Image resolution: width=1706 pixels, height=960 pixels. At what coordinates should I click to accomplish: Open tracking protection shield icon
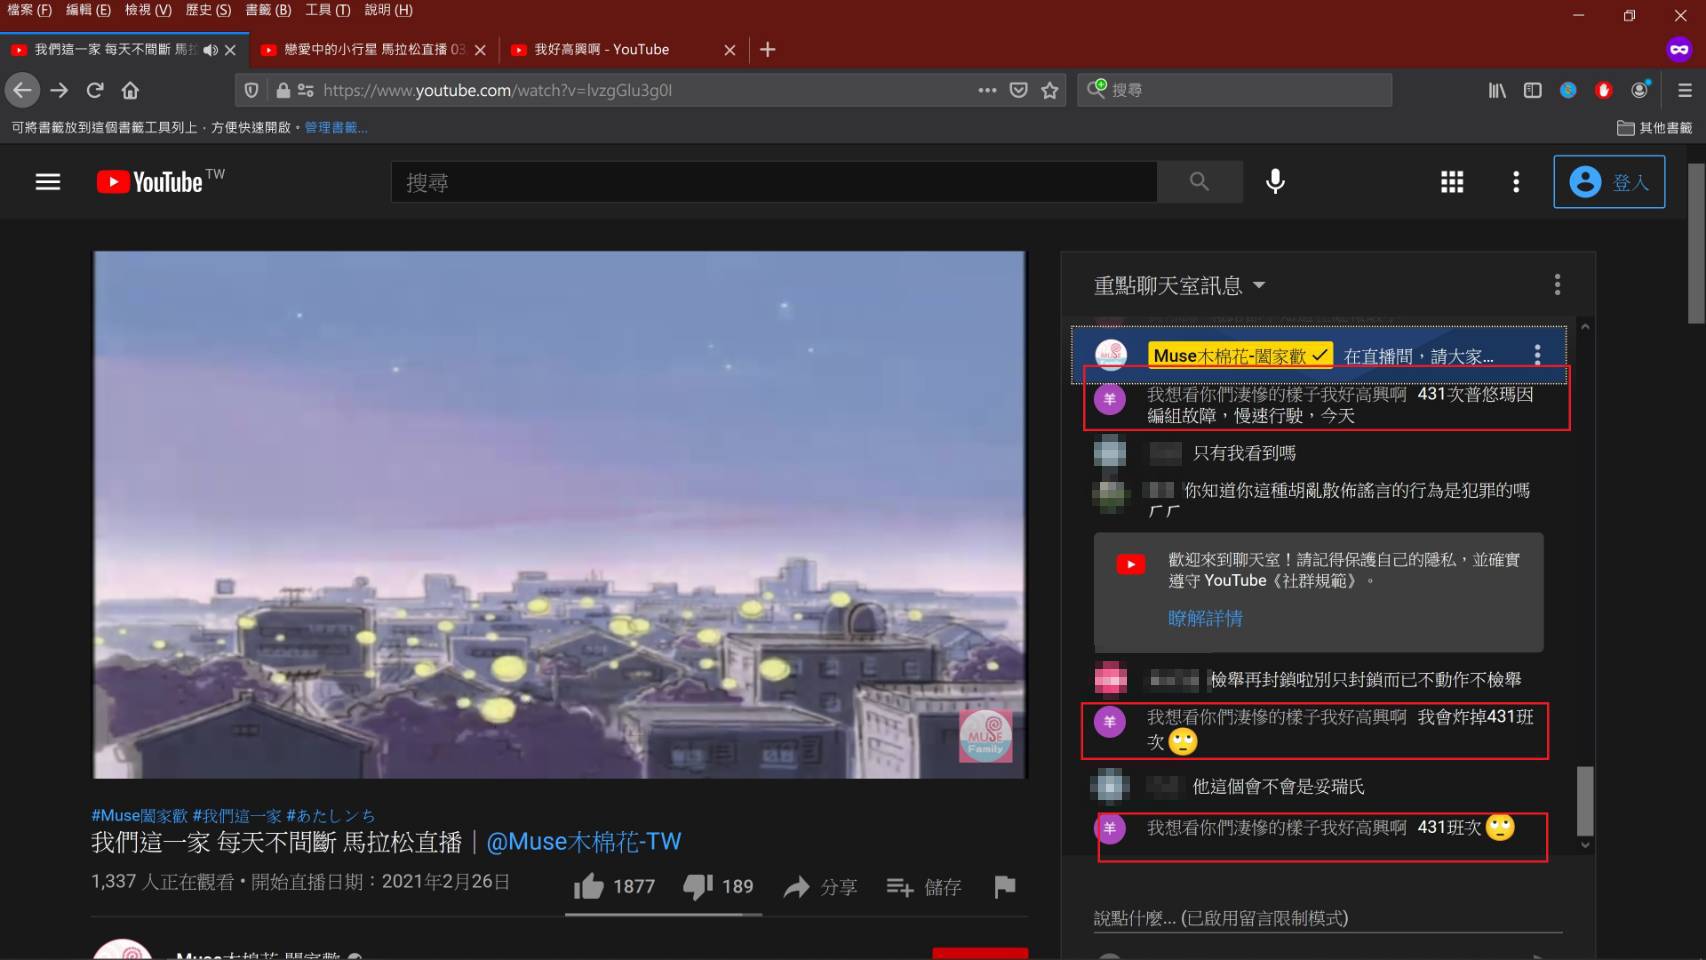pyautogui.click(x=252, y=90)
